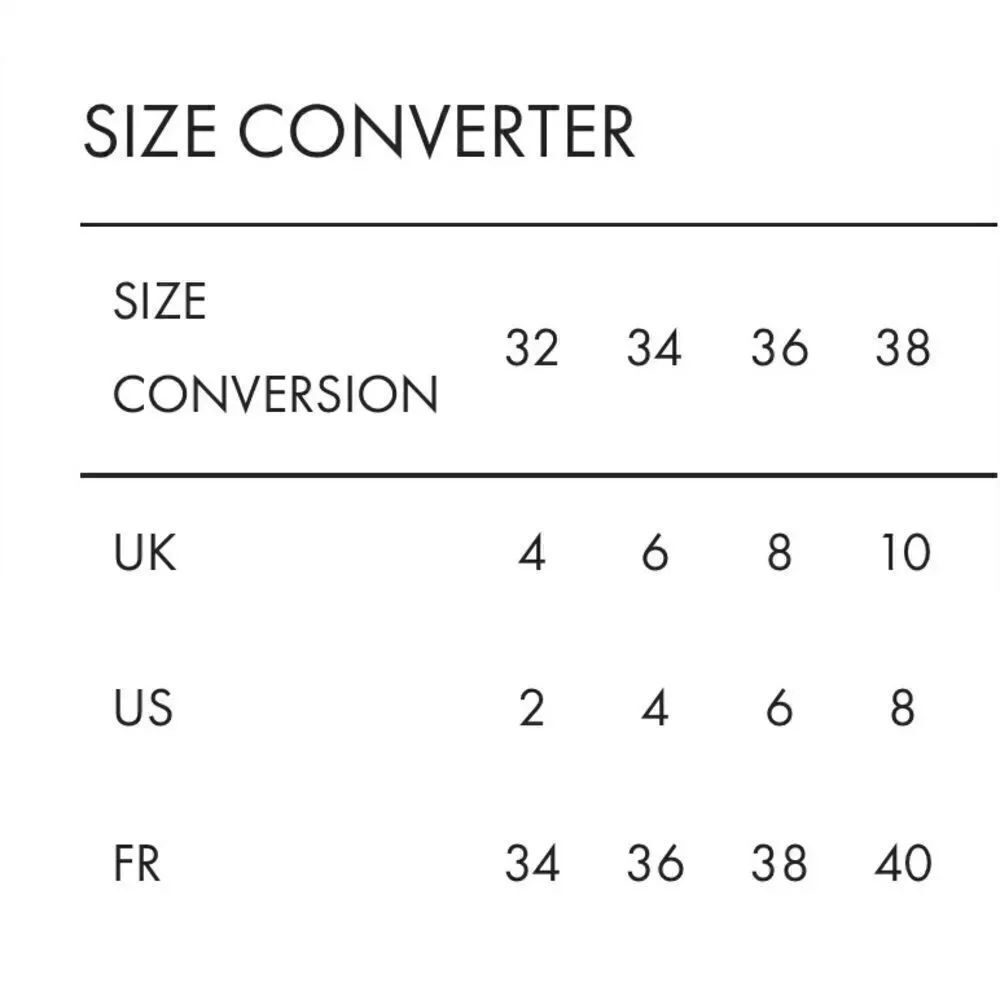Click US size 6 cell
This screenshot has height=1000, width=1000.
point(779,708)
